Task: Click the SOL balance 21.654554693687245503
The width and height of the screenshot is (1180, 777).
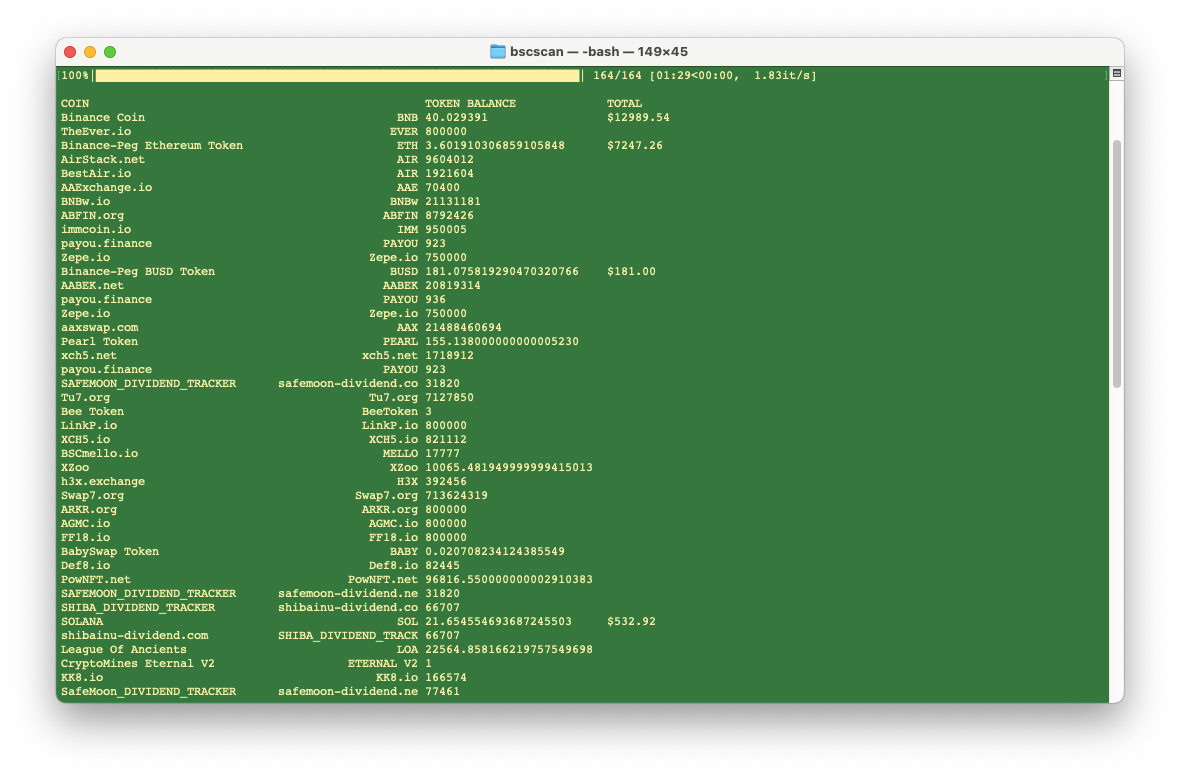Action: coord(498,622)
